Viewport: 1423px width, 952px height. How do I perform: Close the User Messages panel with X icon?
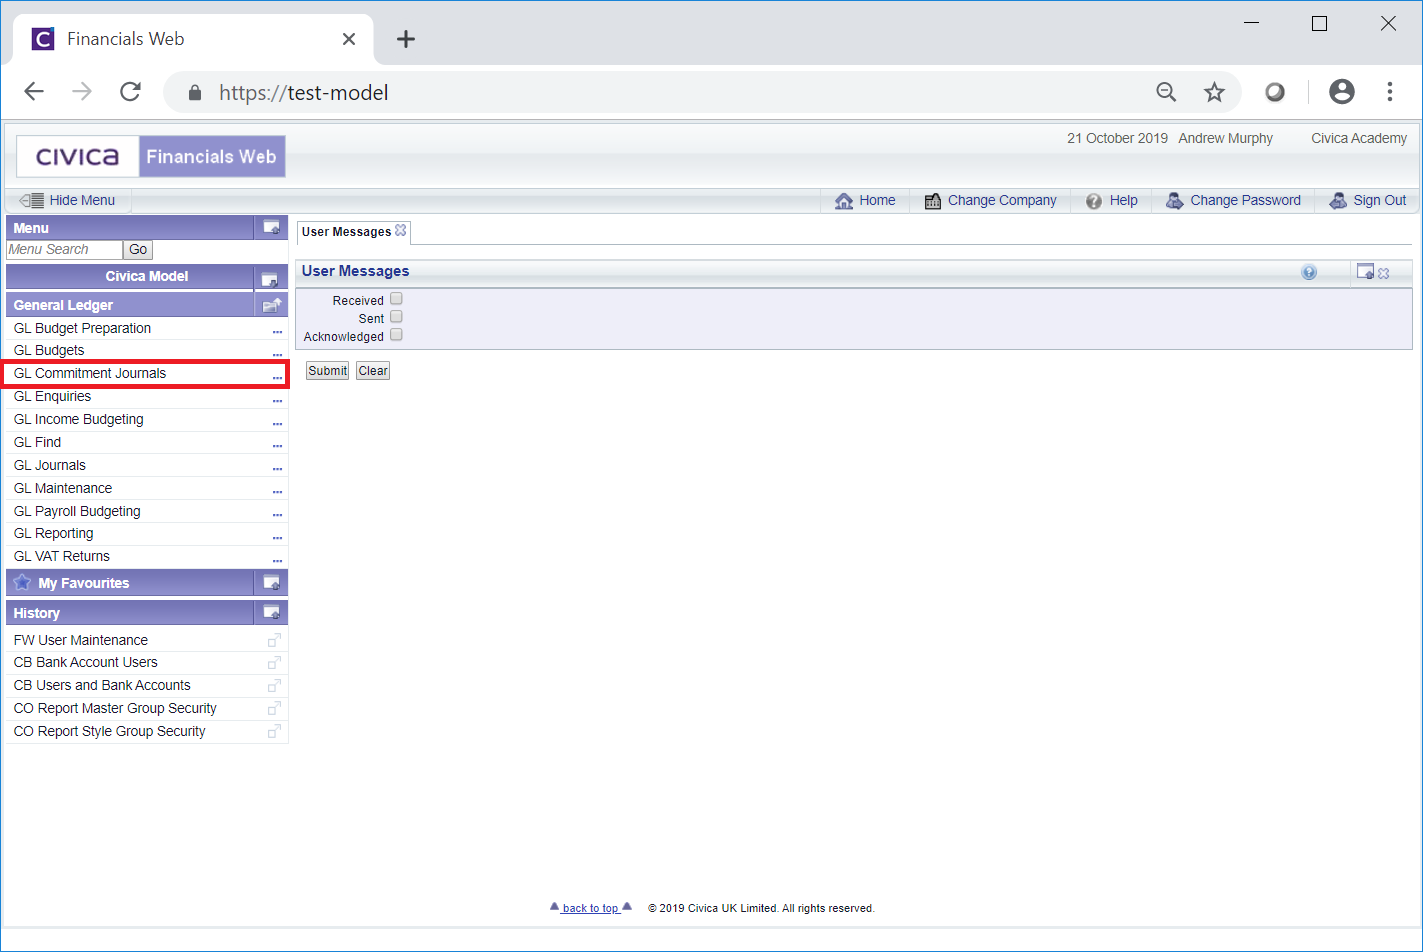(1384, 273)
